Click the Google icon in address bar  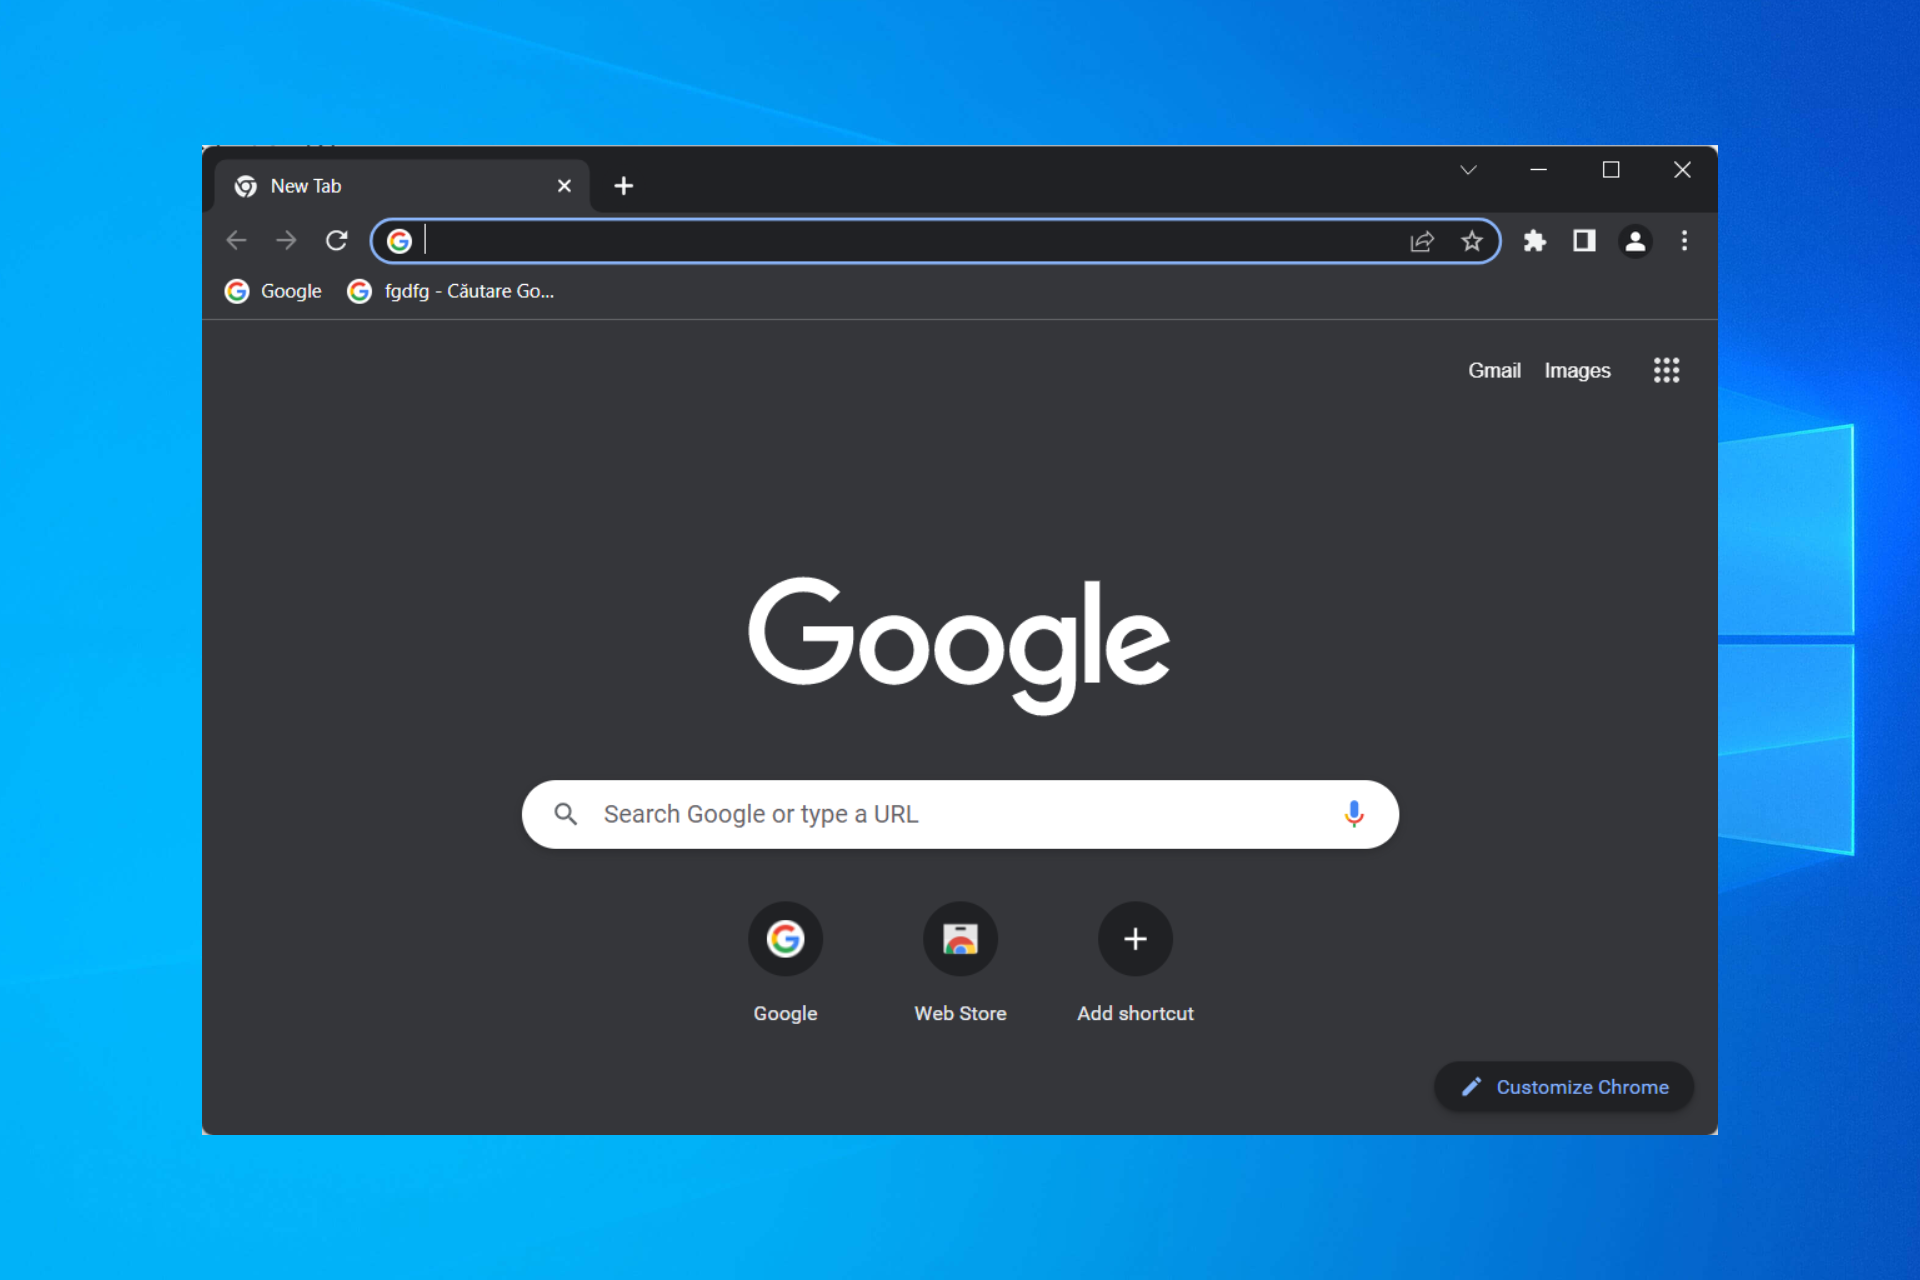click(x=399, y=241)
